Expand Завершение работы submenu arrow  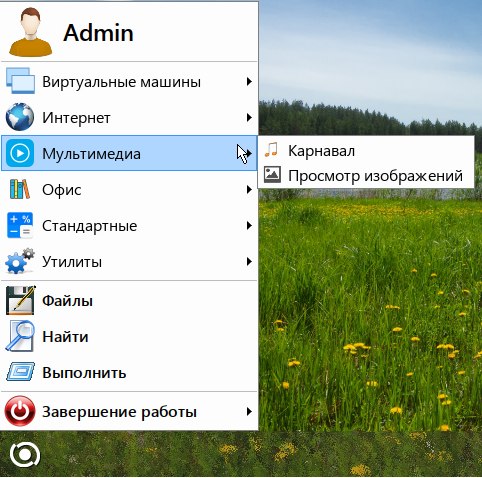pos(249,412)
